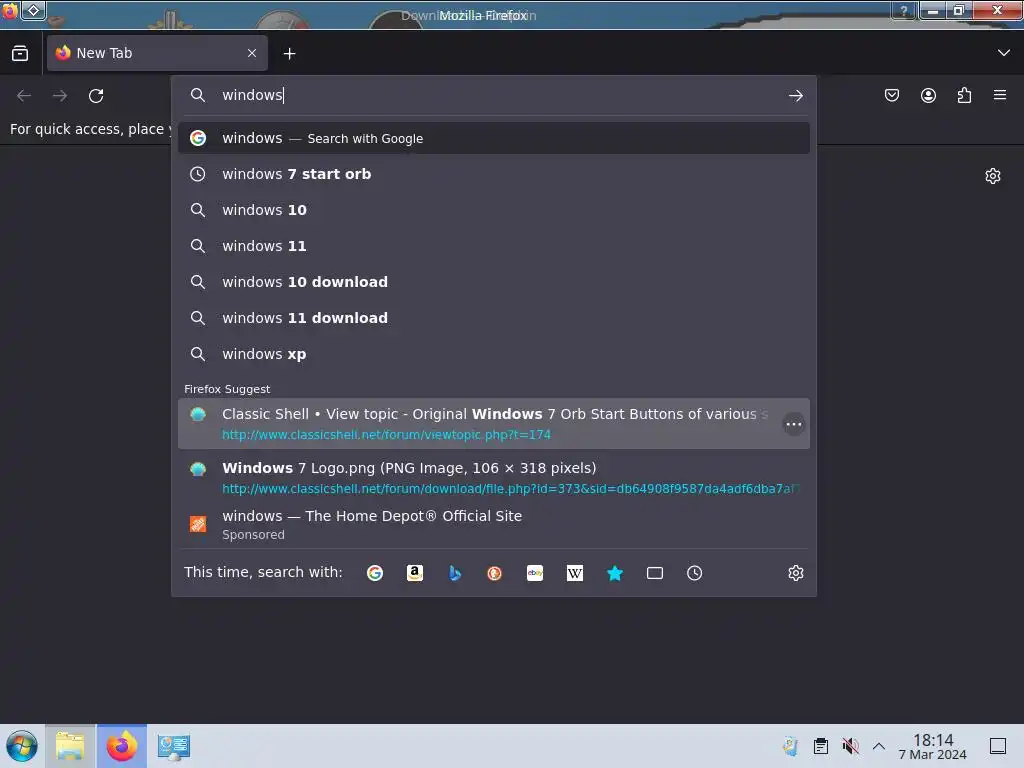Choose the 'windows 11' search suggestion
Image resolution: width=1024 pixels, height=768 pixels.
pyautogui.click(x=494, y=246)
